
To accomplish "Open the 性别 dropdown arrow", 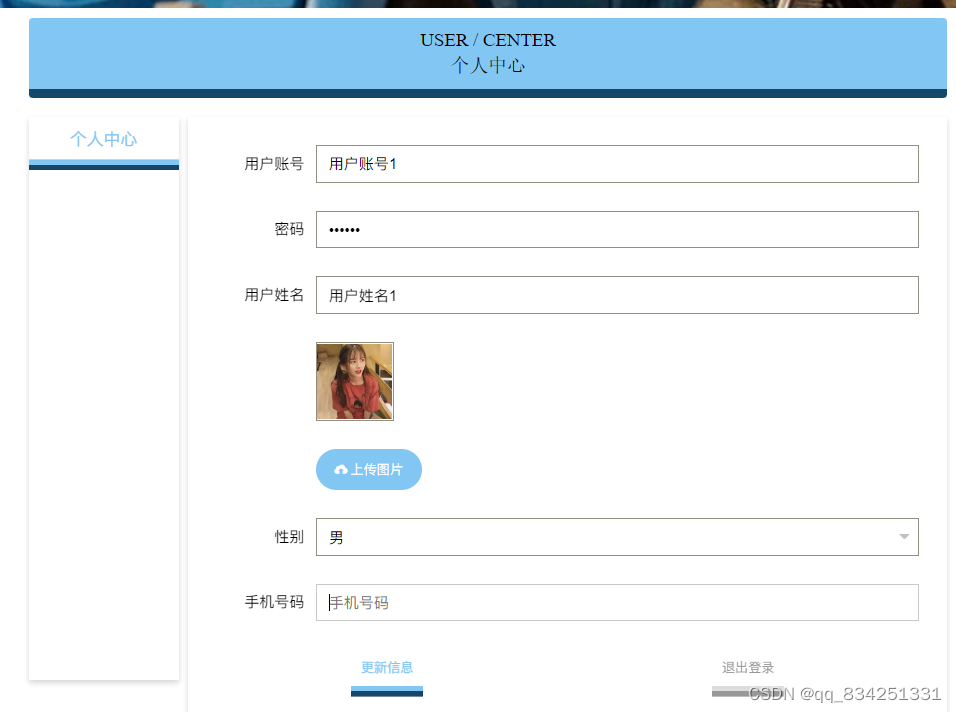I will 904,536.
